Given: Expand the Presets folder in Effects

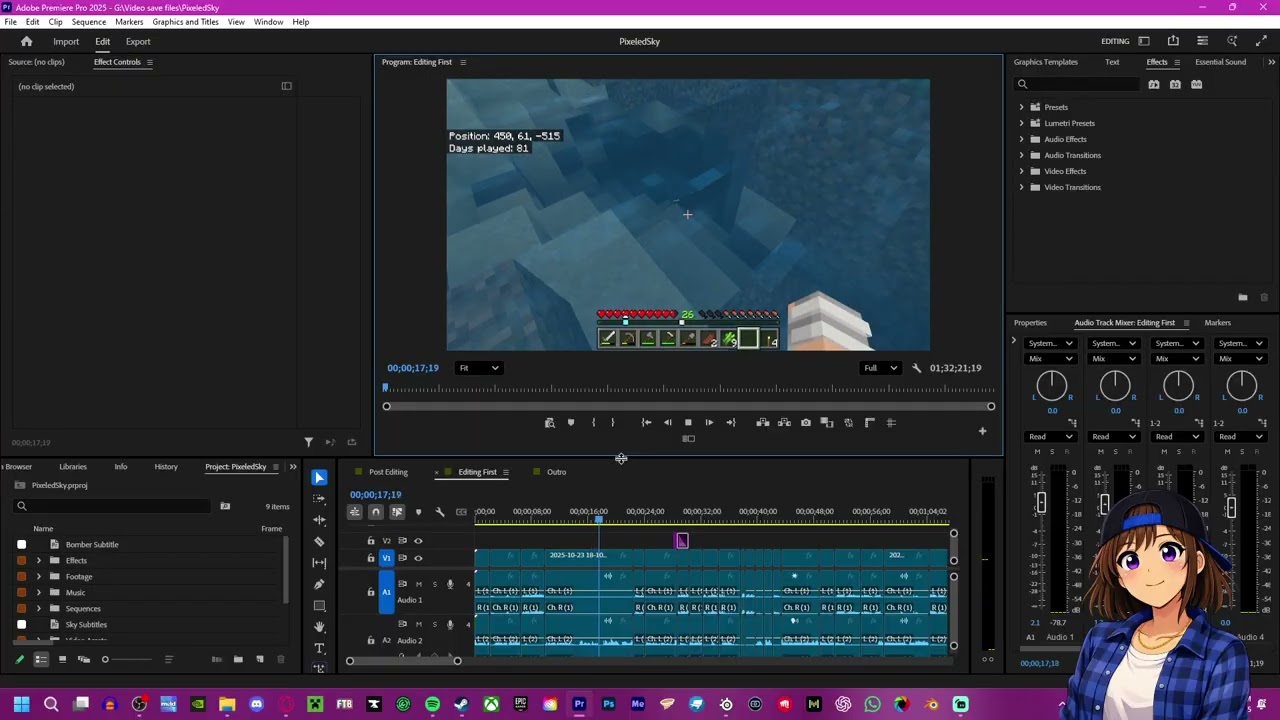Looking at the screenshot, I should [1021, 107].
